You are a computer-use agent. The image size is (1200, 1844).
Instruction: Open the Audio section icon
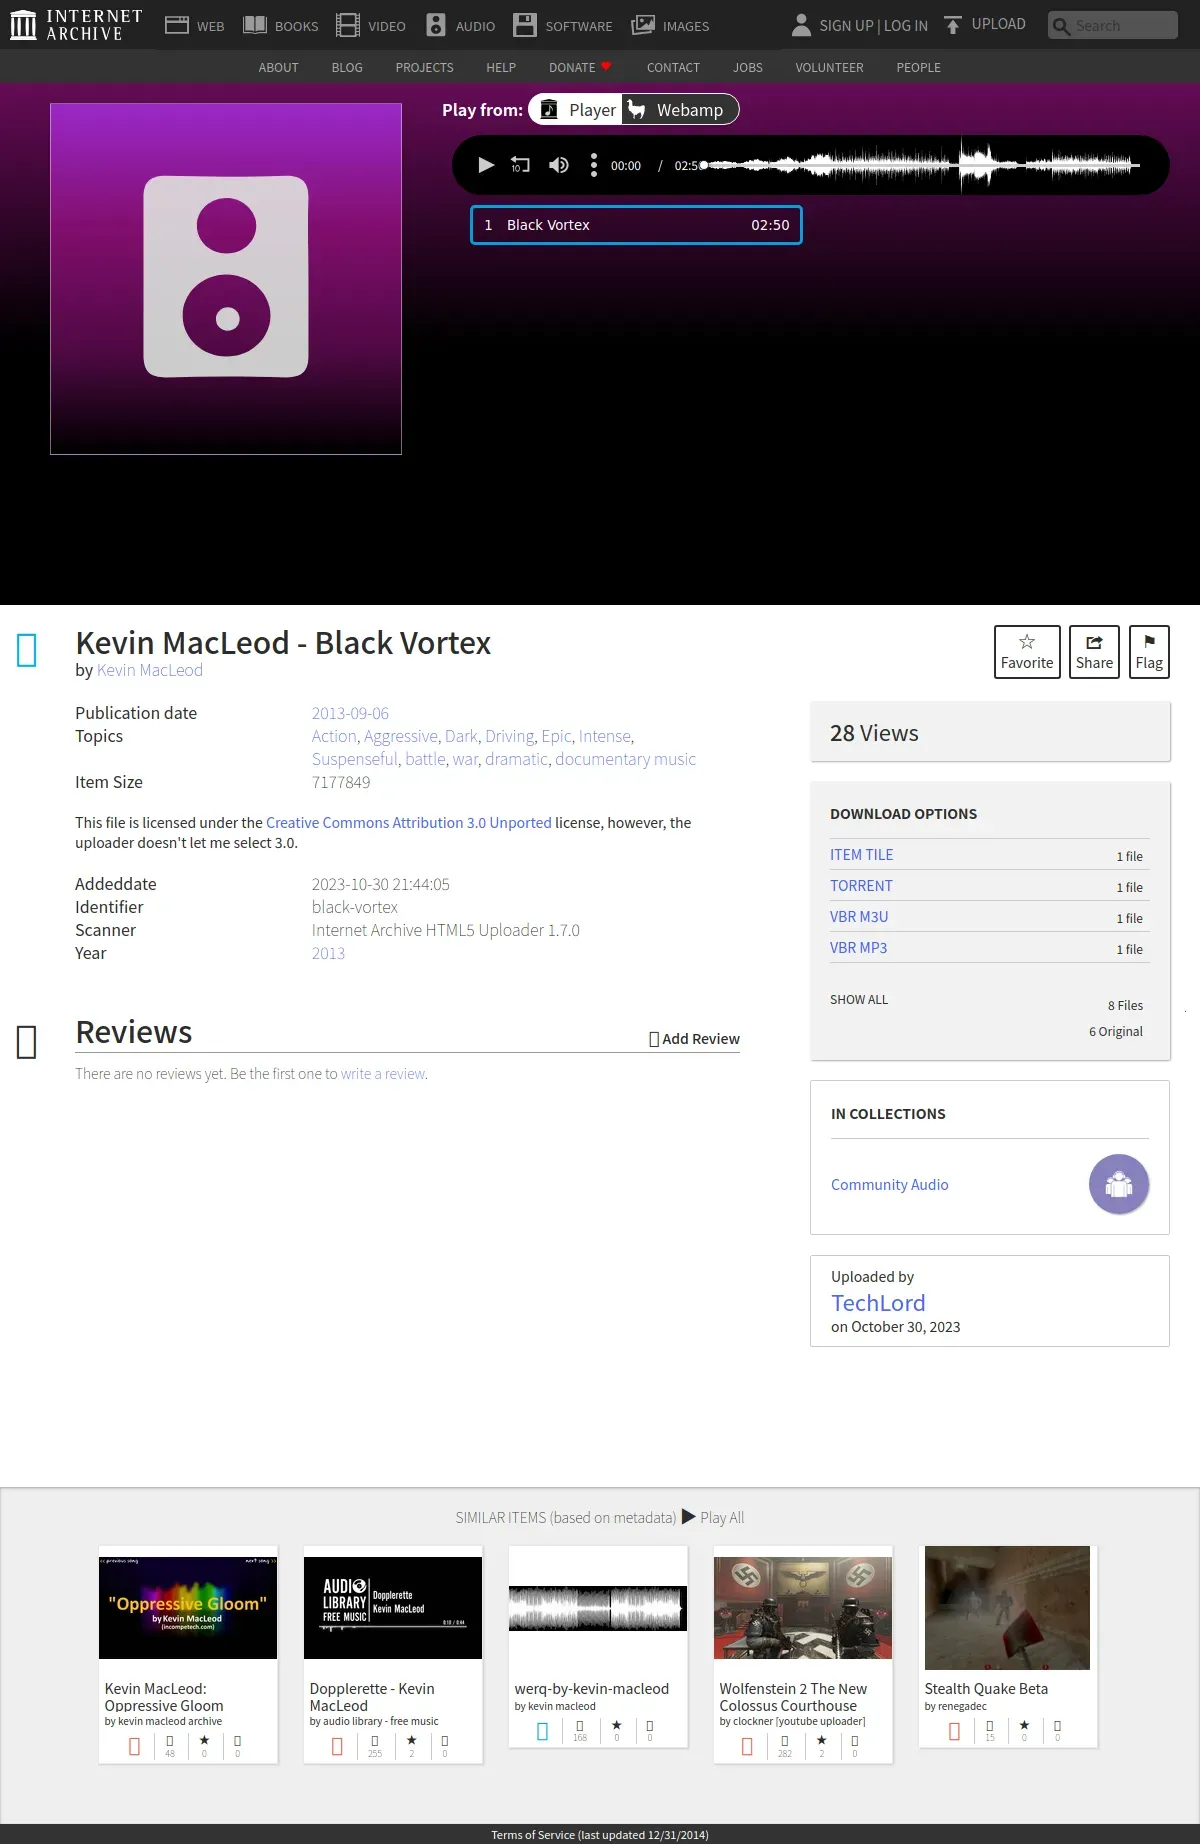click(435, 25)
